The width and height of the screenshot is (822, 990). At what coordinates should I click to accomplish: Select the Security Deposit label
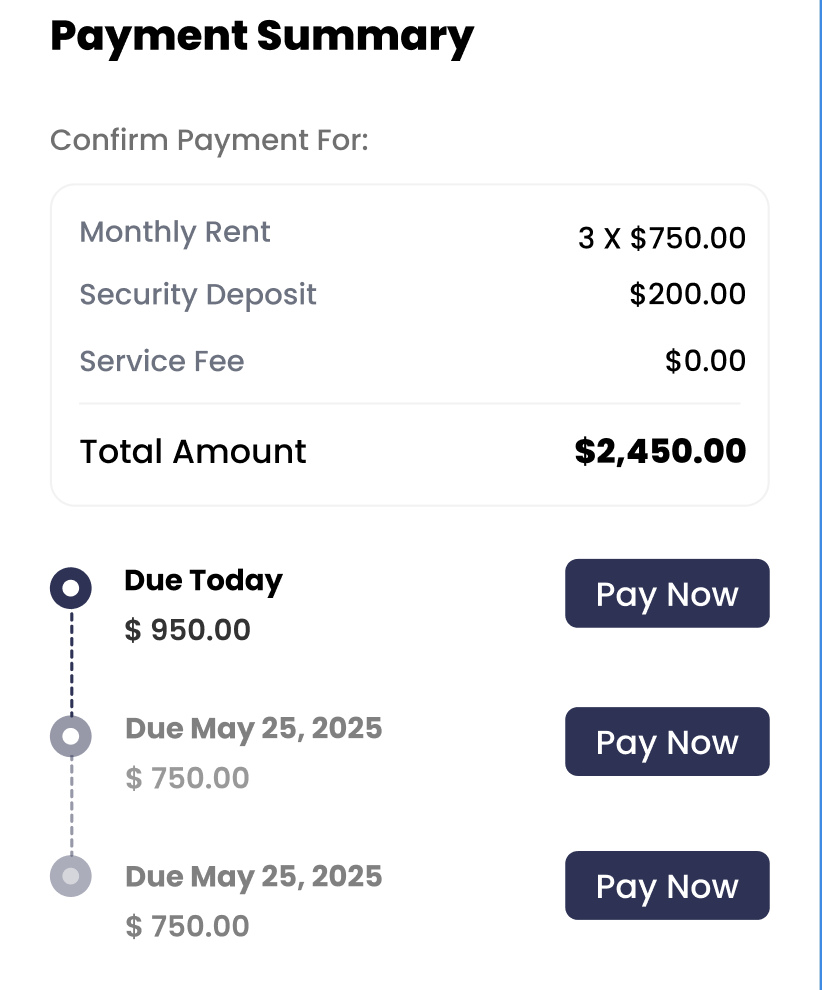click(x=198, y=295)
